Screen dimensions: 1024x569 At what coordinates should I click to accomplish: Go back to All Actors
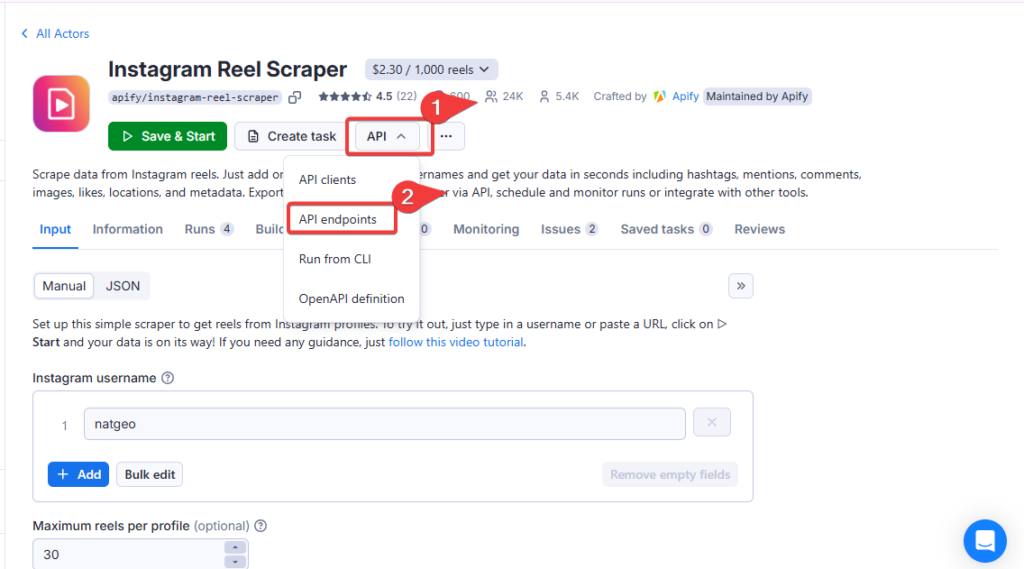[55, 33]
